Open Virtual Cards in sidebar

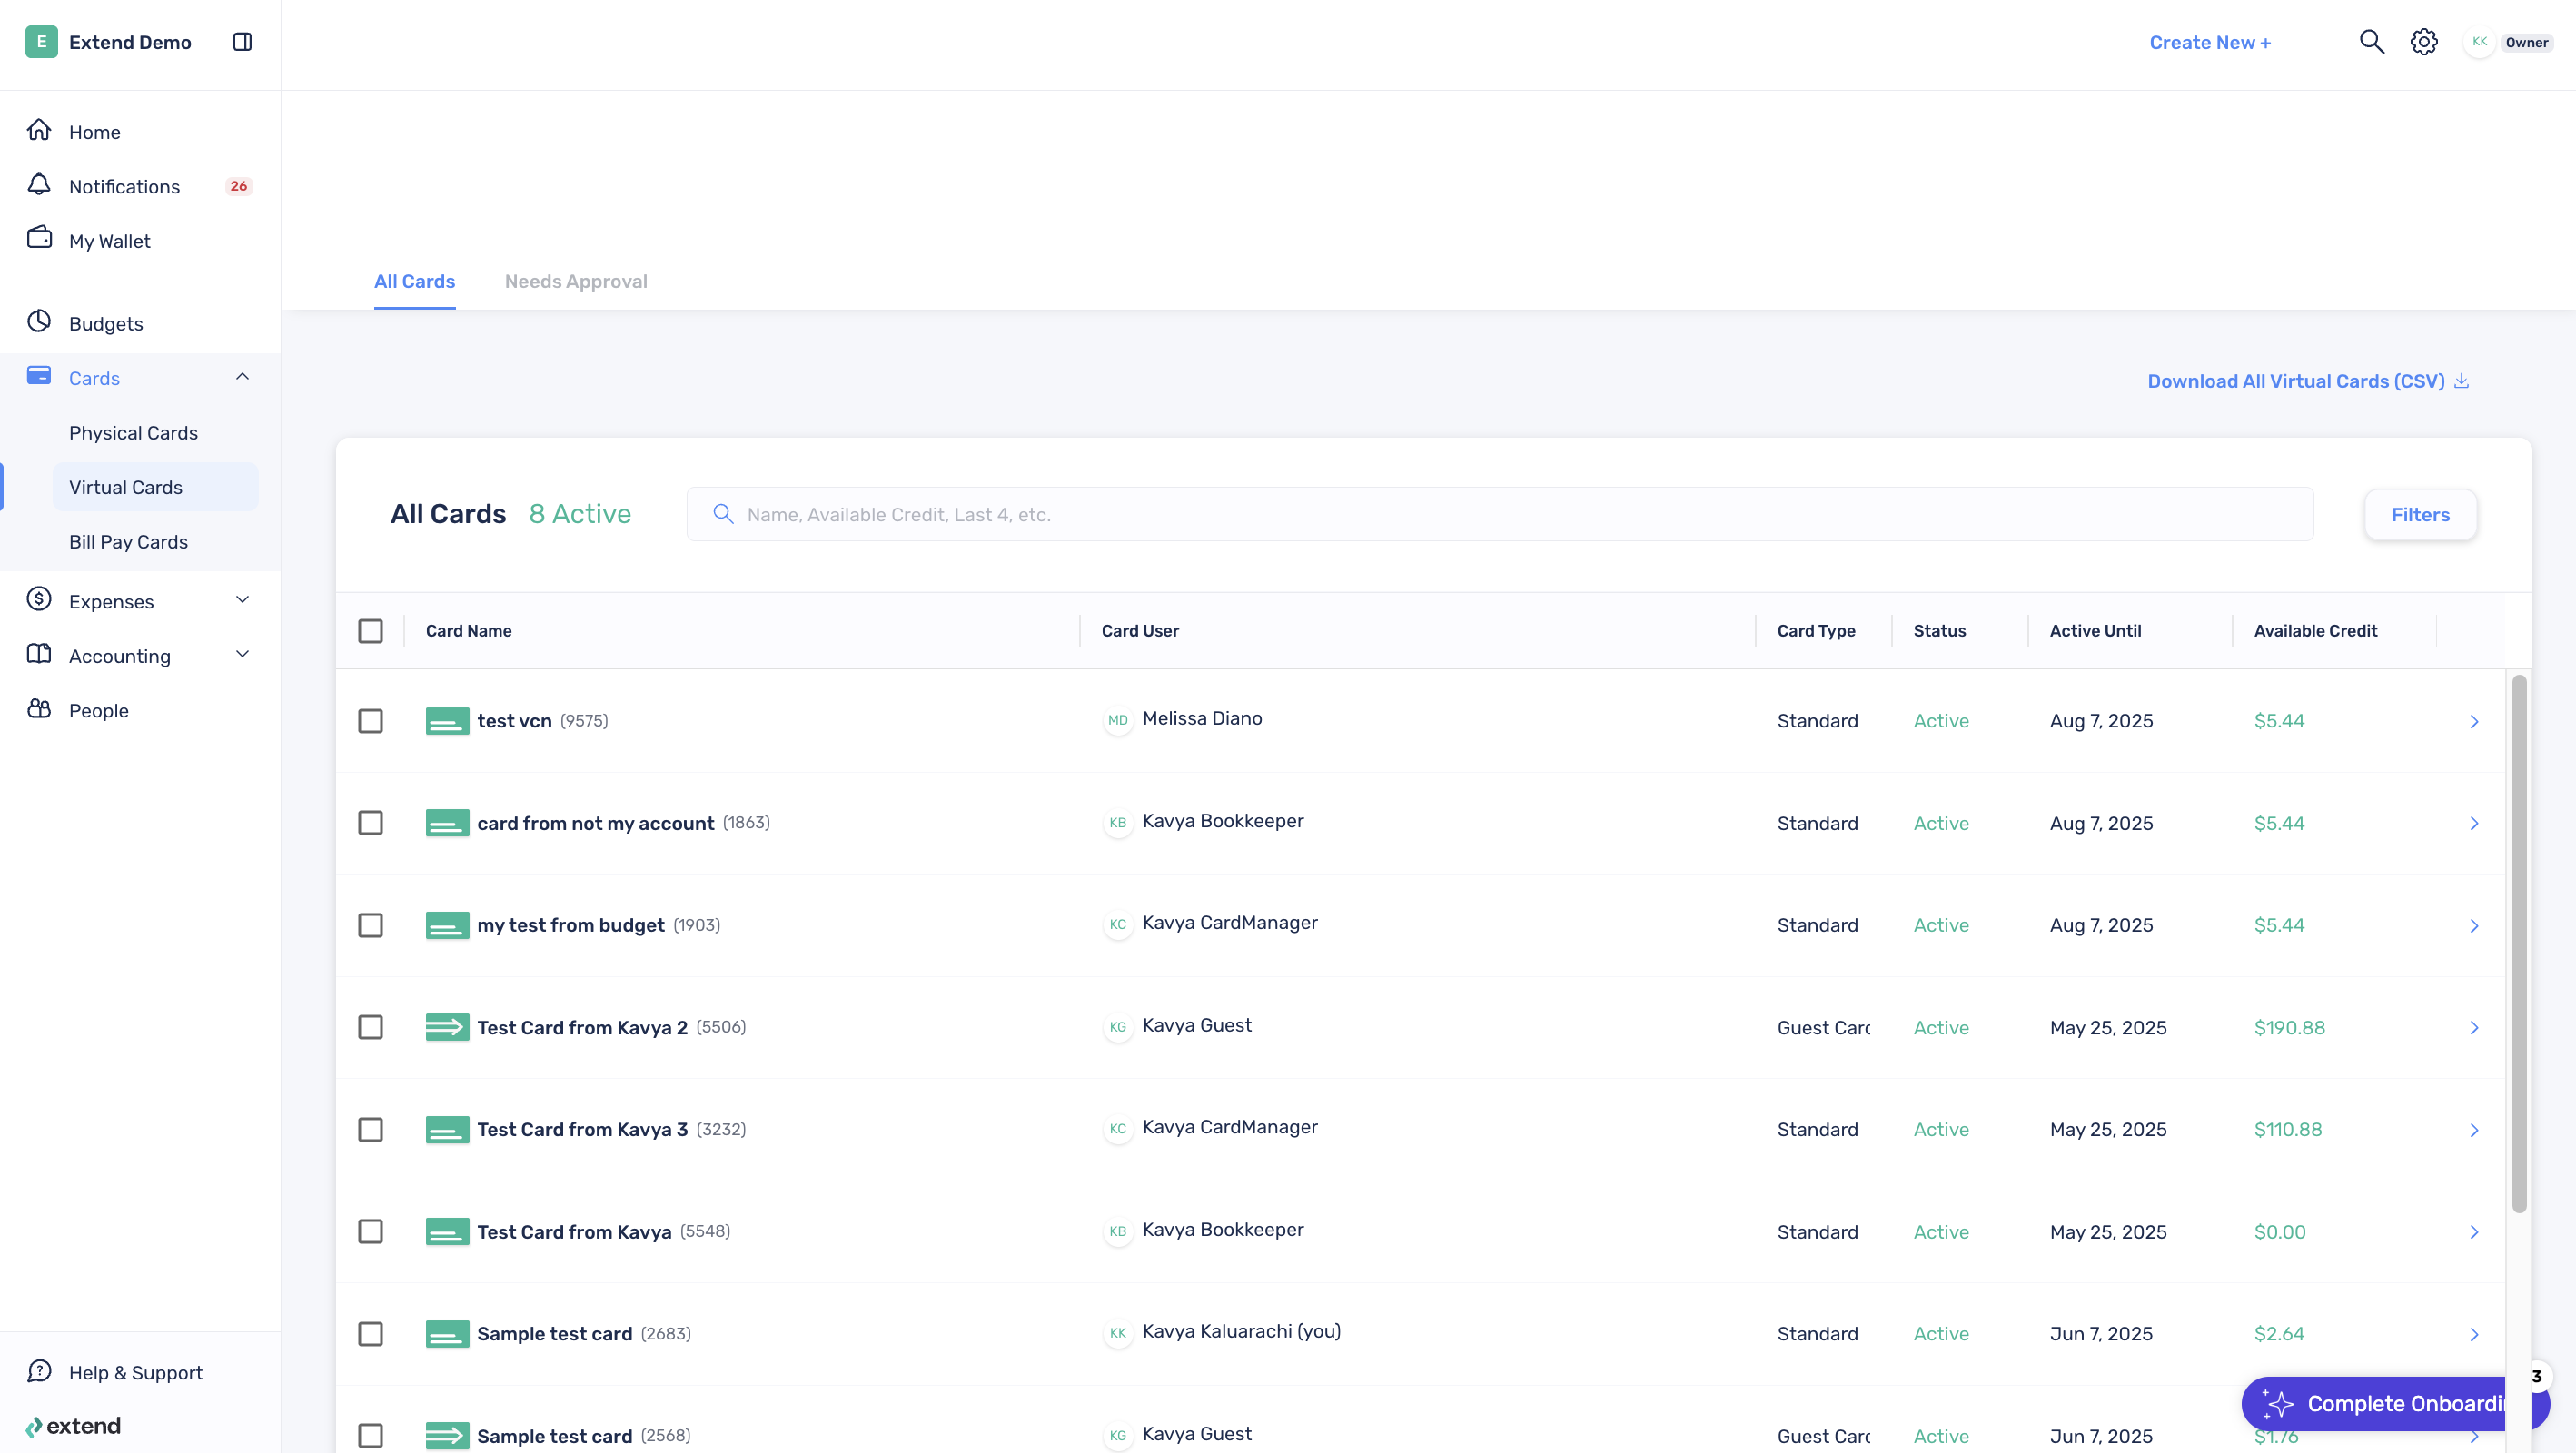coord(126,487)
